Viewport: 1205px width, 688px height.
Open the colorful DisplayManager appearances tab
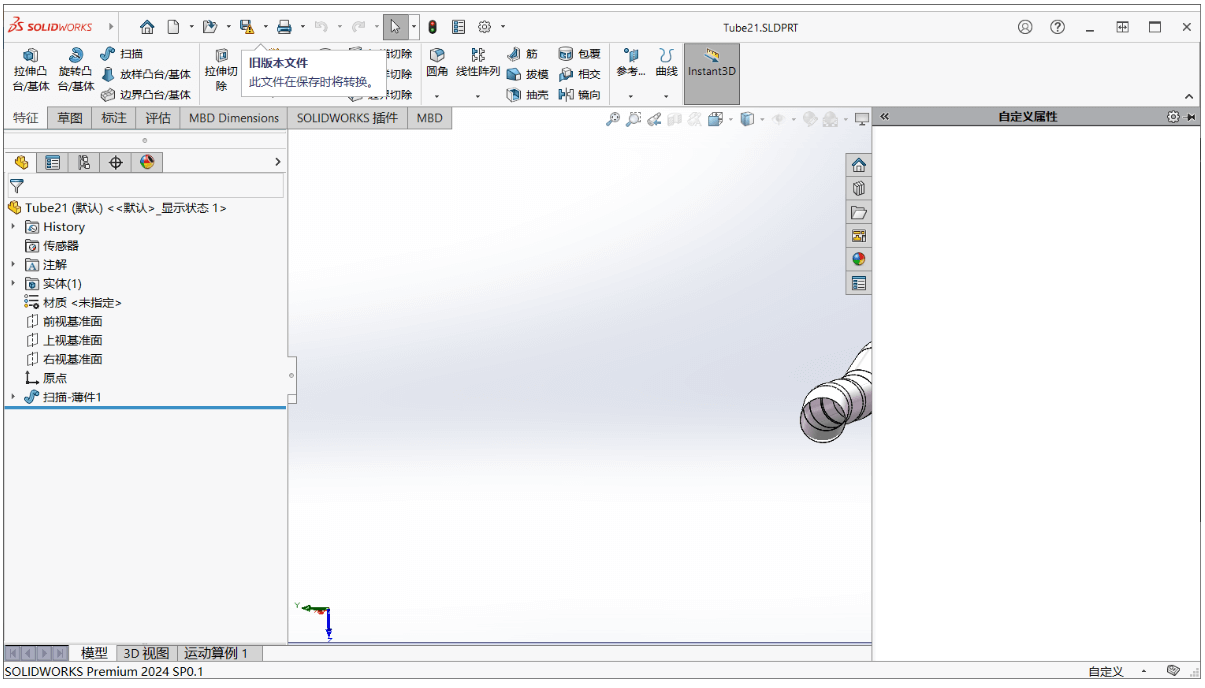[147, 161]
